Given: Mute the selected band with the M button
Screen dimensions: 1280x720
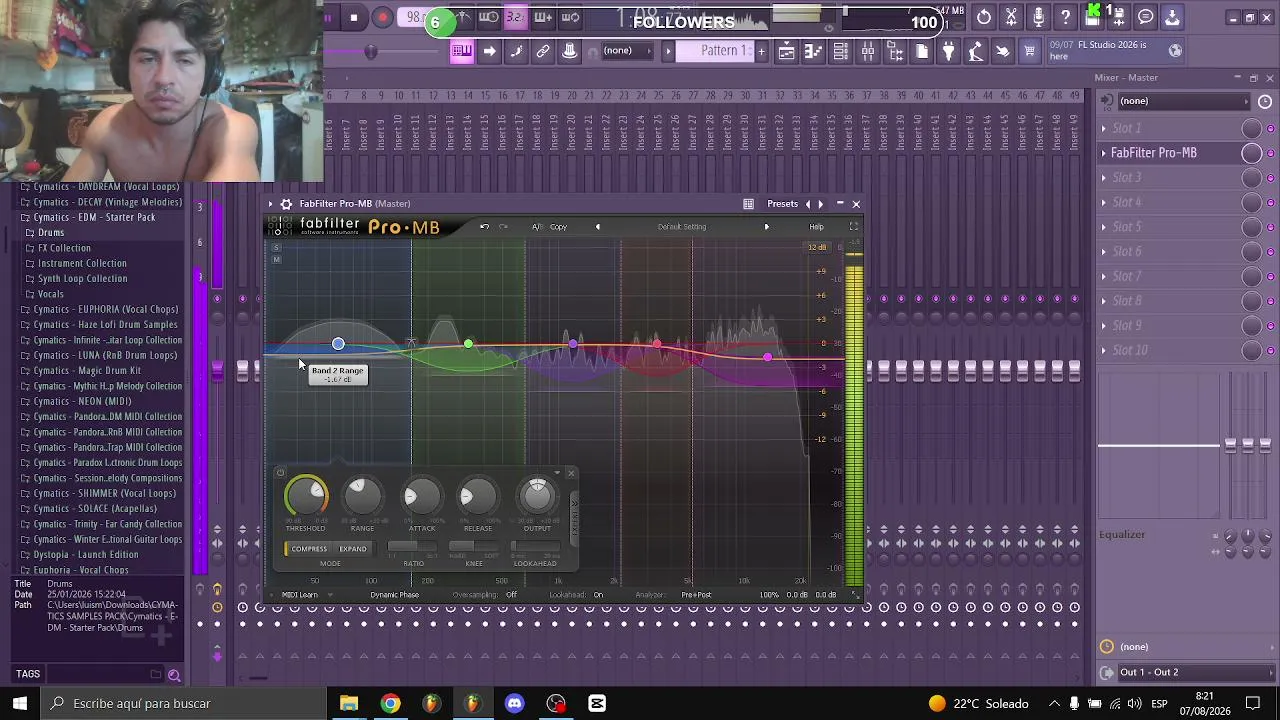Looking at the screenshot, I should [276, 260].
